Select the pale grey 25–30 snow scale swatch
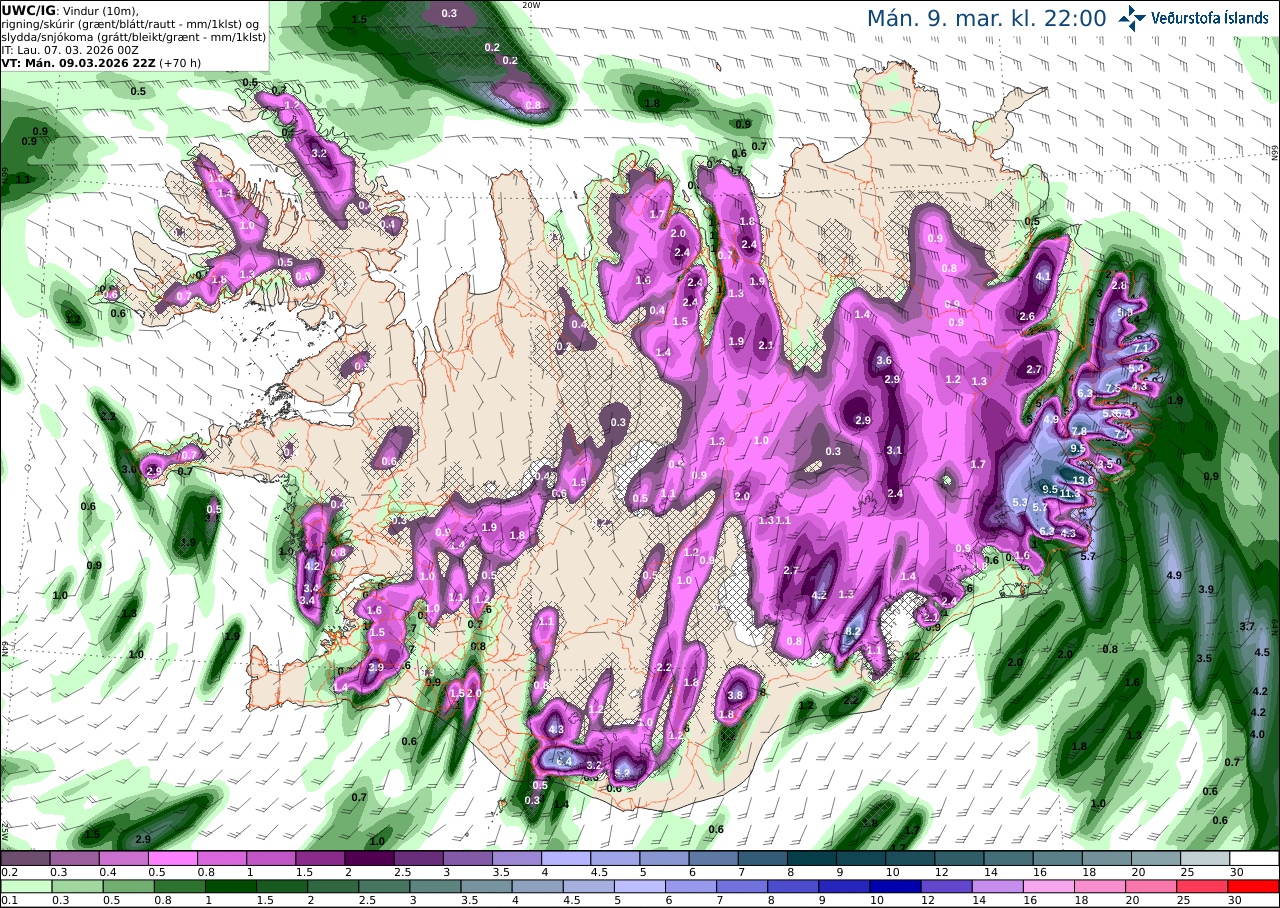1280x908 pixels. (x=1205, y=858)
